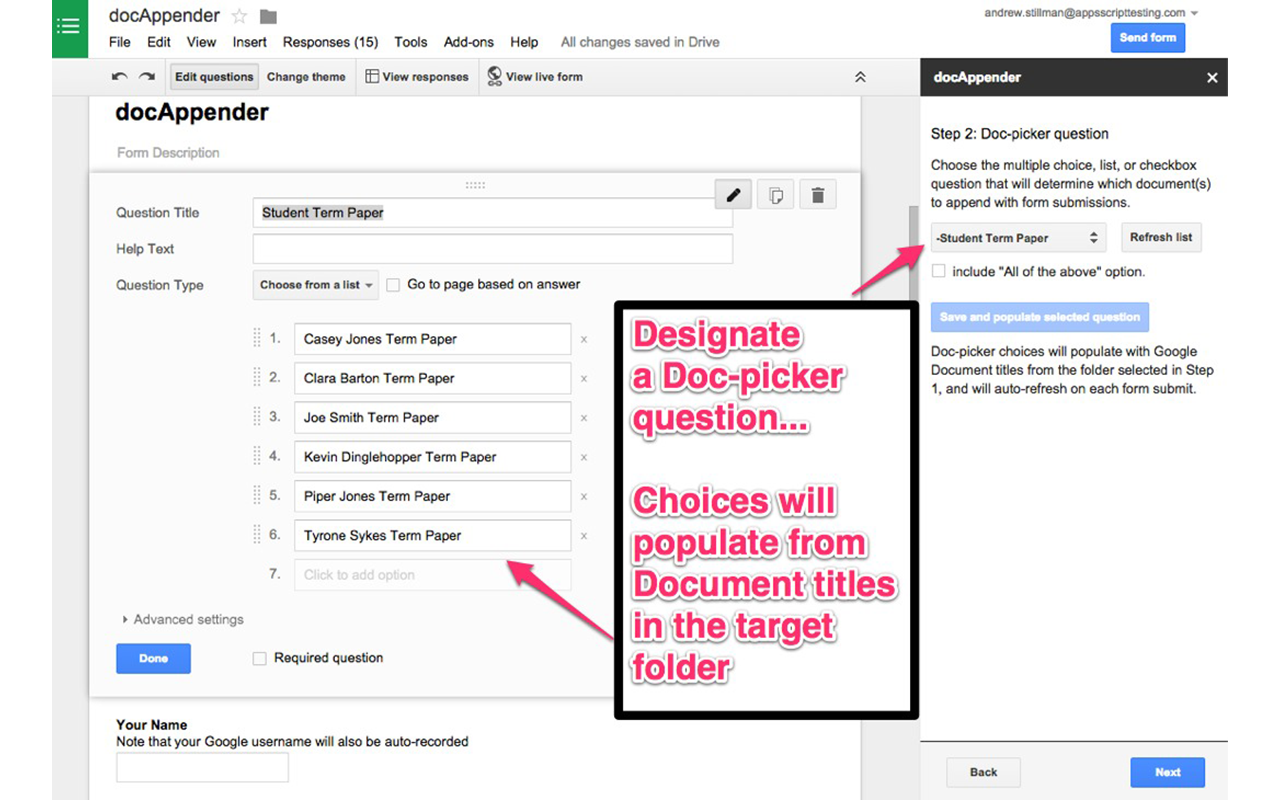Grab the drag handle of option 2
This screenshot has height=800, width=1280.
point(257,377)
